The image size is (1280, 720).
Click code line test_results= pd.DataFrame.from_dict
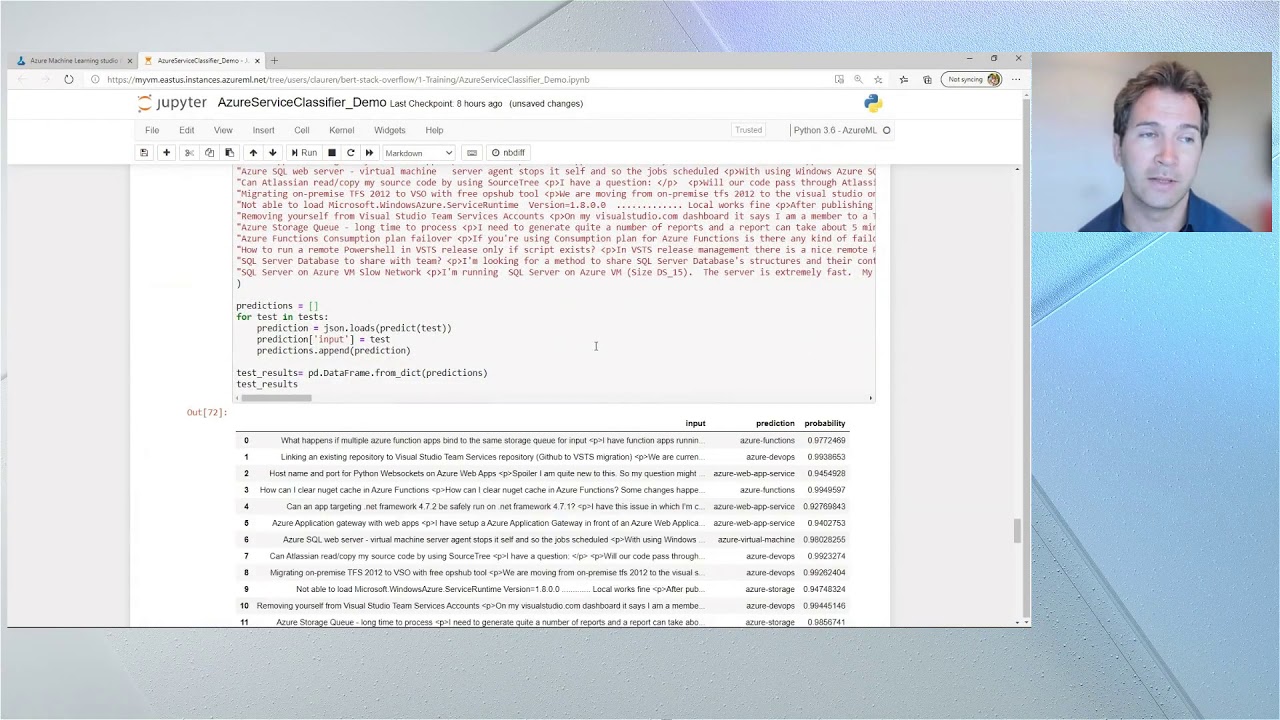362,373
